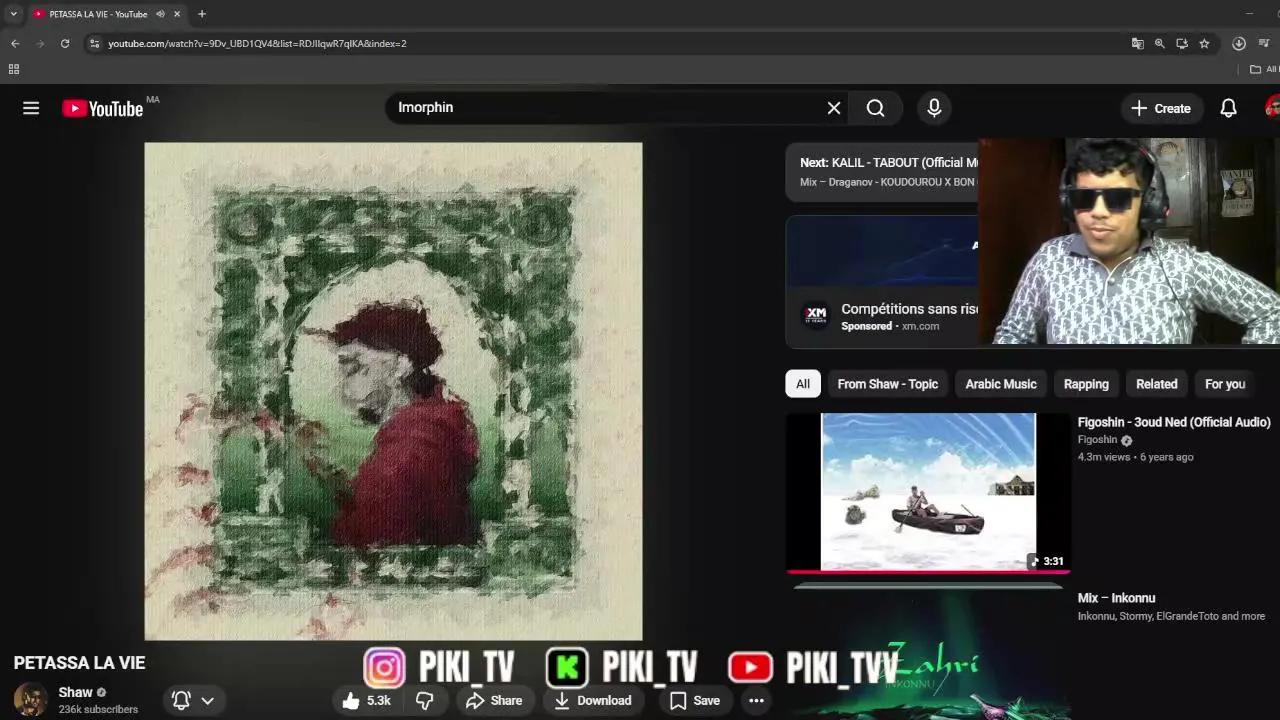Toggle the subscription notification bell
The height and width of the screenshot is (720, 1280).
[181, 701]
